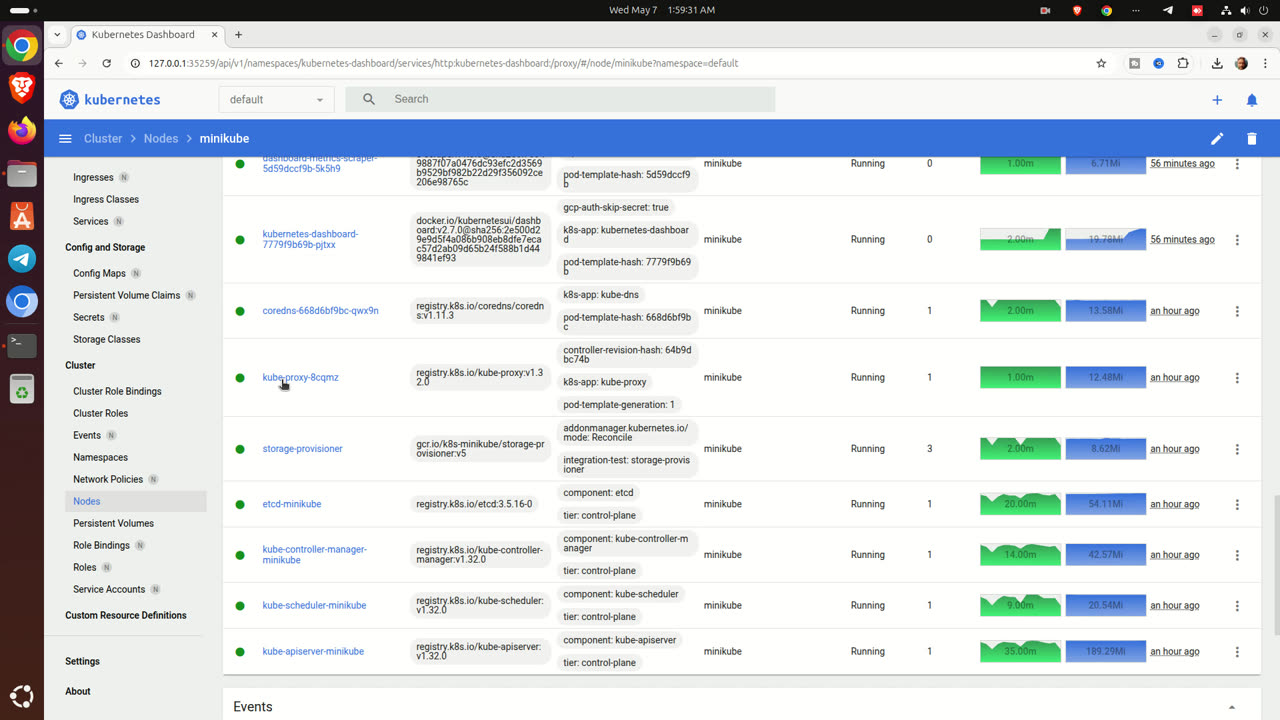
Task: Open Secrets in the sidebar
Action: click(x=88, y=317)
